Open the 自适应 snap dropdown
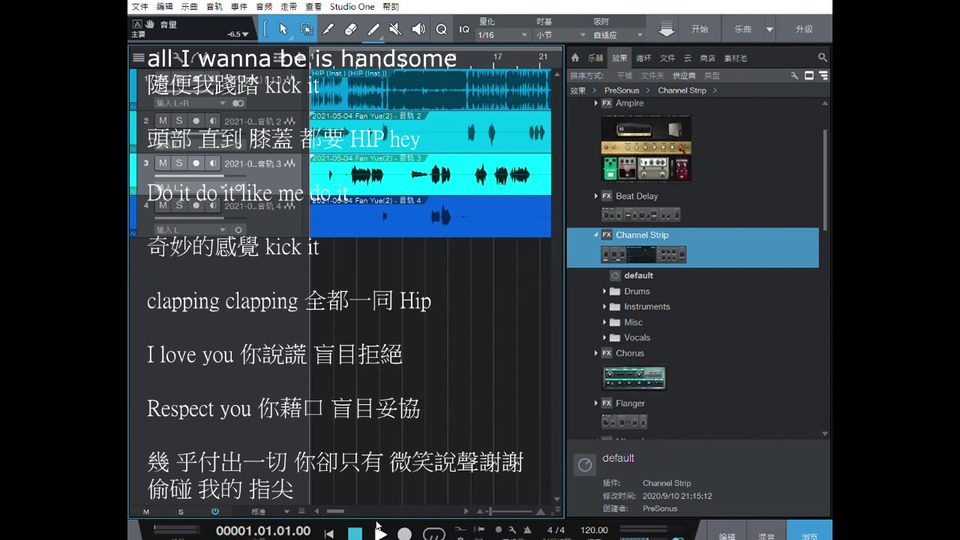The width and height of the screenshot is (960, 540). click(618, 35)
